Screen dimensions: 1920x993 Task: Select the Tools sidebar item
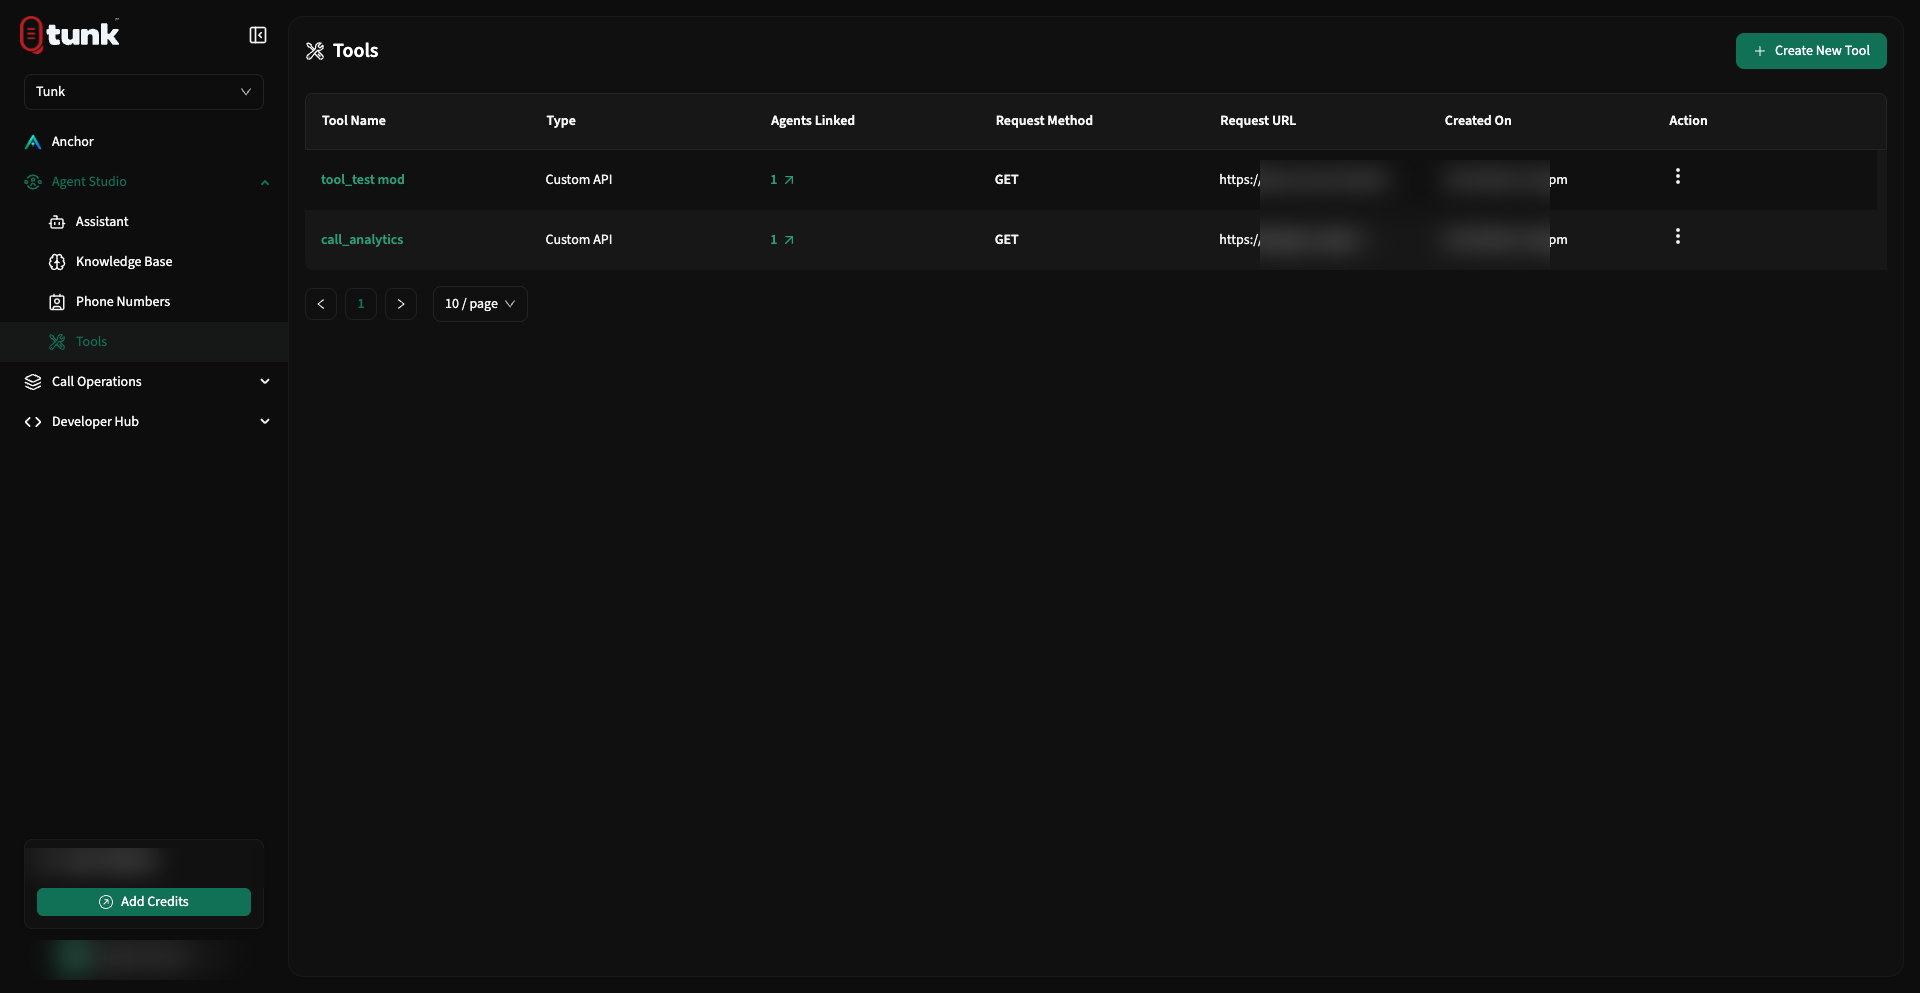(144, 342)
